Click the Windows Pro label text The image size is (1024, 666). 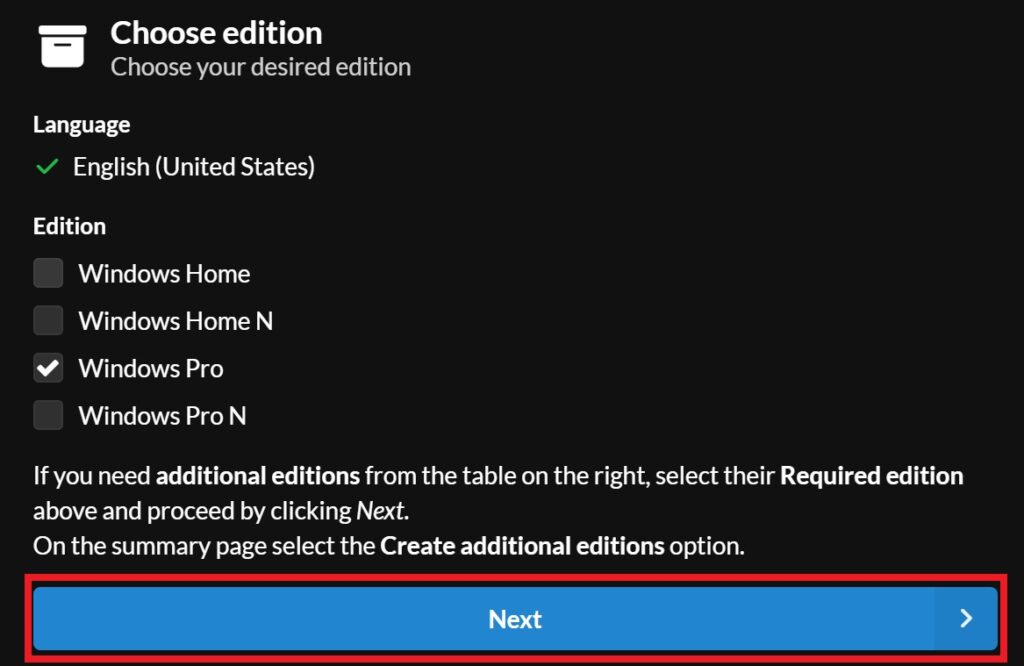point(151,369)
